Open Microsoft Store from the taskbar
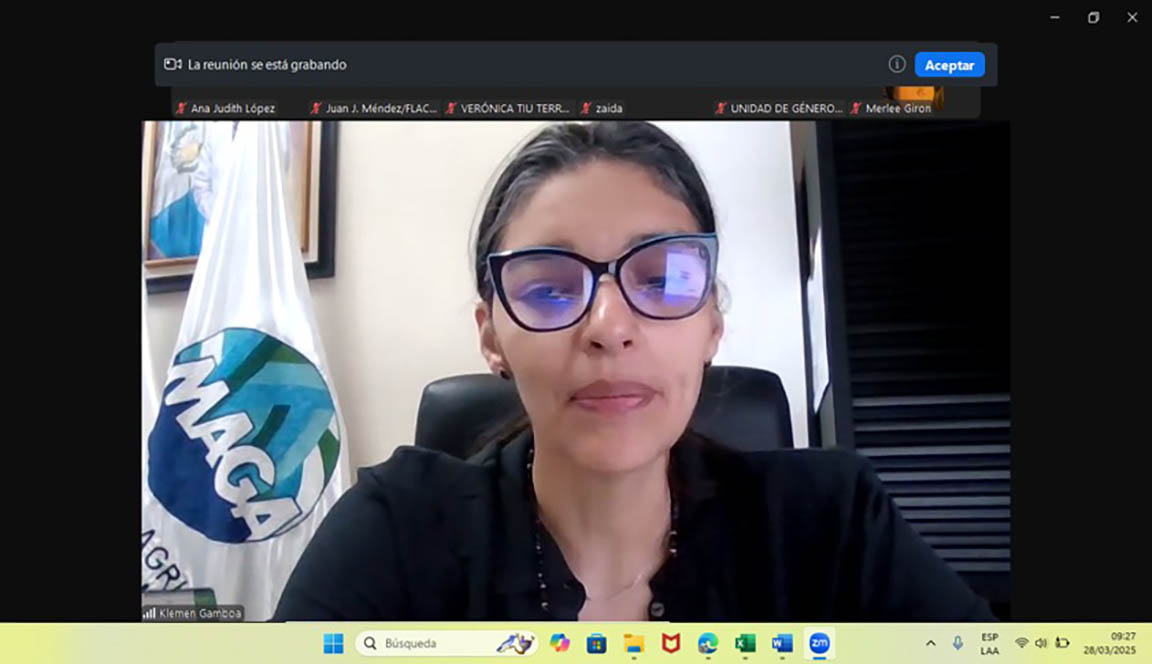 (x=596, y=643)
